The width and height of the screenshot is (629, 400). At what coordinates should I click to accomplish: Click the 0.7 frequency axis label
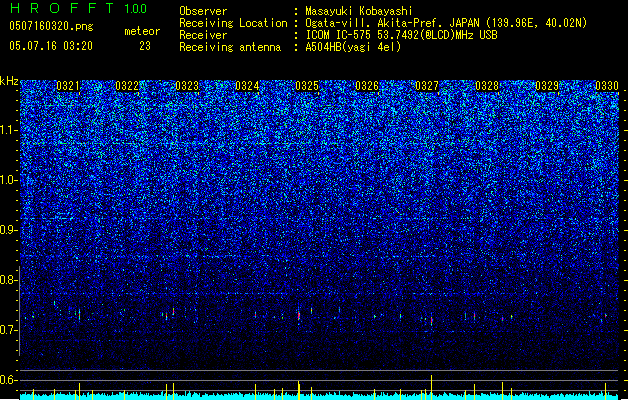click(x=9, y=330)
